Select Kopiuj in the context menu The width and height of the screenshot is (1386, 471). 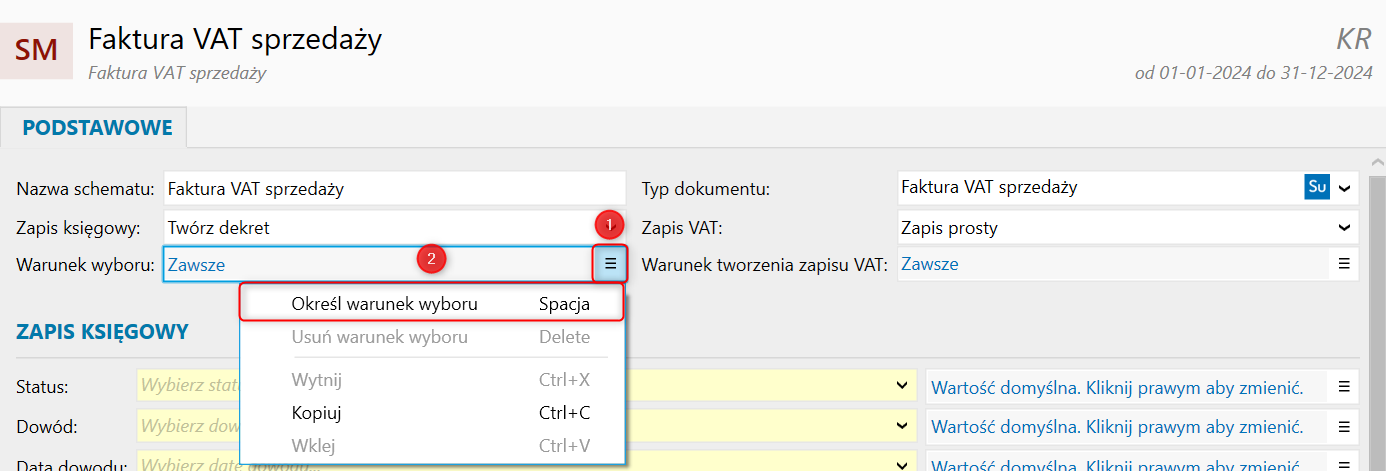tap(316, 413)
